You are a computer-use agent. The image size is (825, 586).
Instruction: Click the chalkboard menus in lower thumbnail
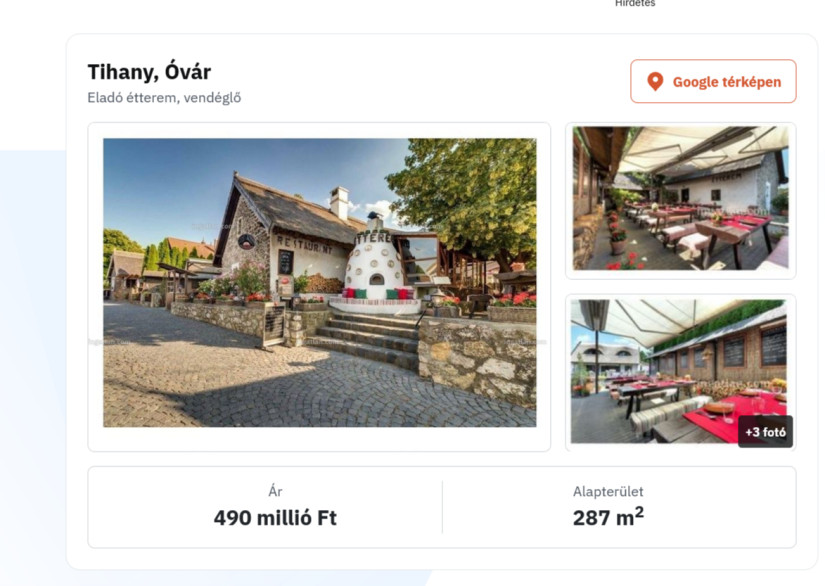point(754,346)
